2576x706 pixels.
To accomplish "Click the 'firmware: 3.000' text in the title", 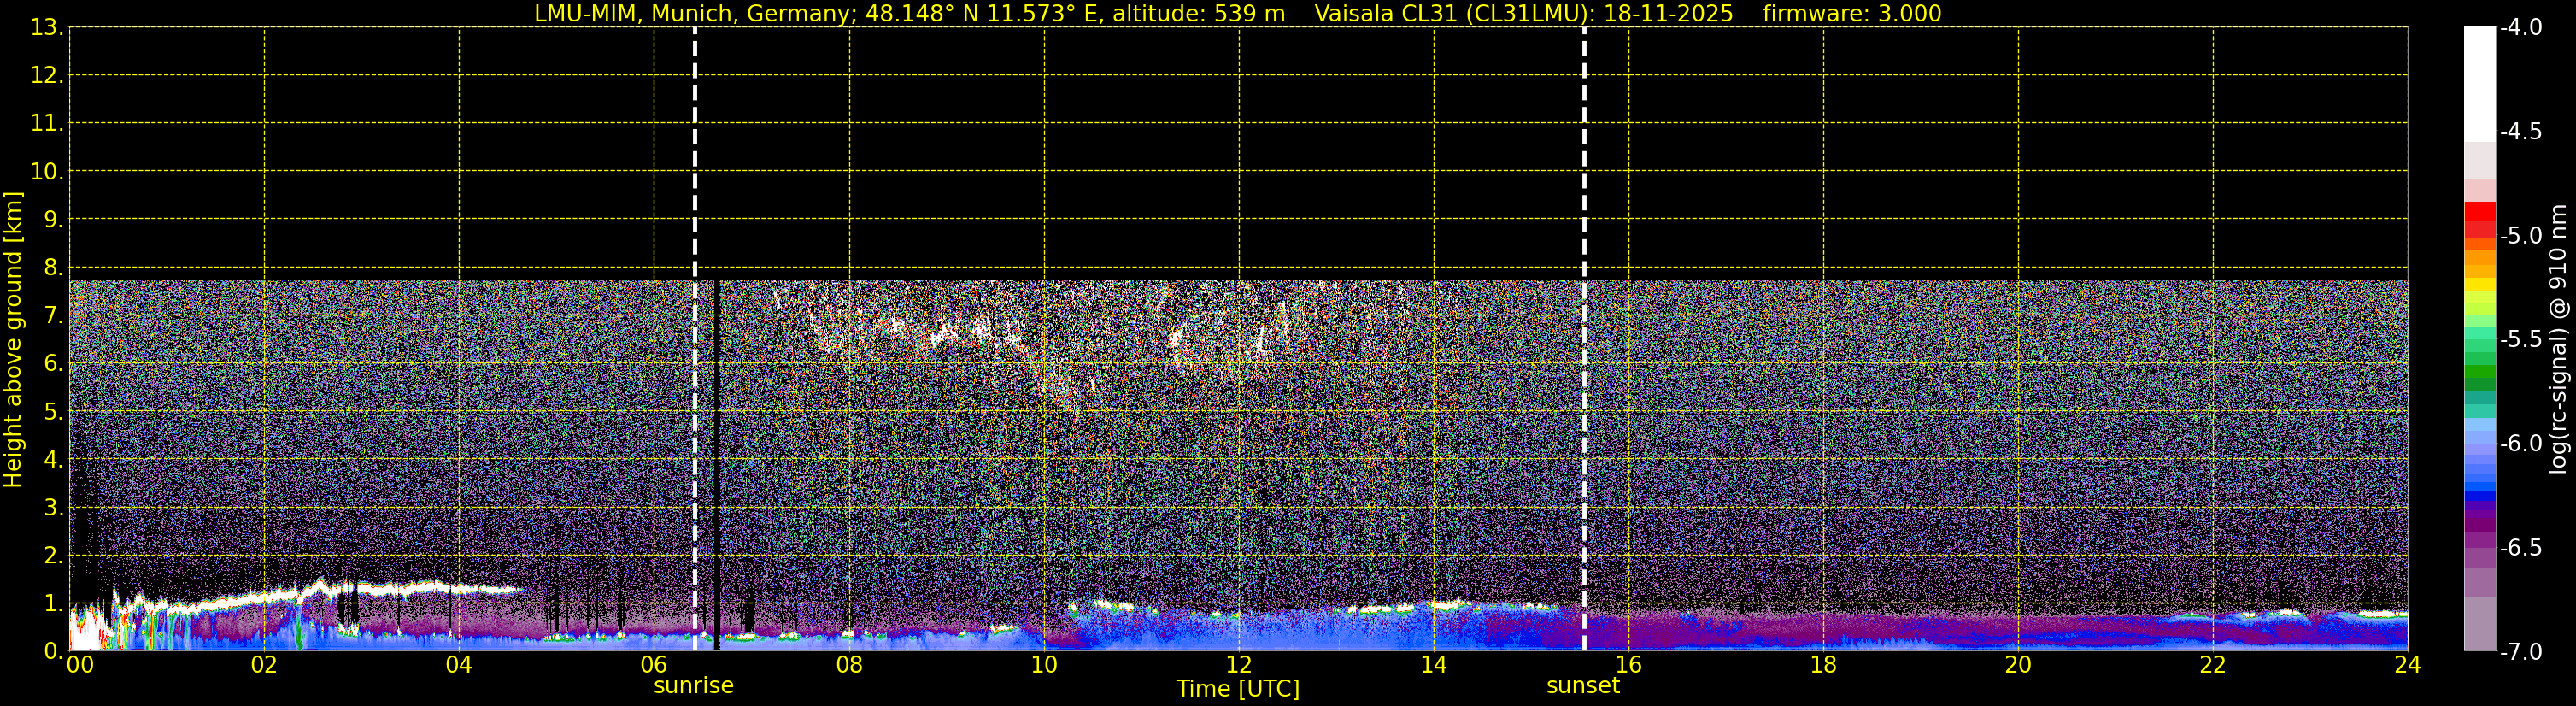I will [1851, 14].
